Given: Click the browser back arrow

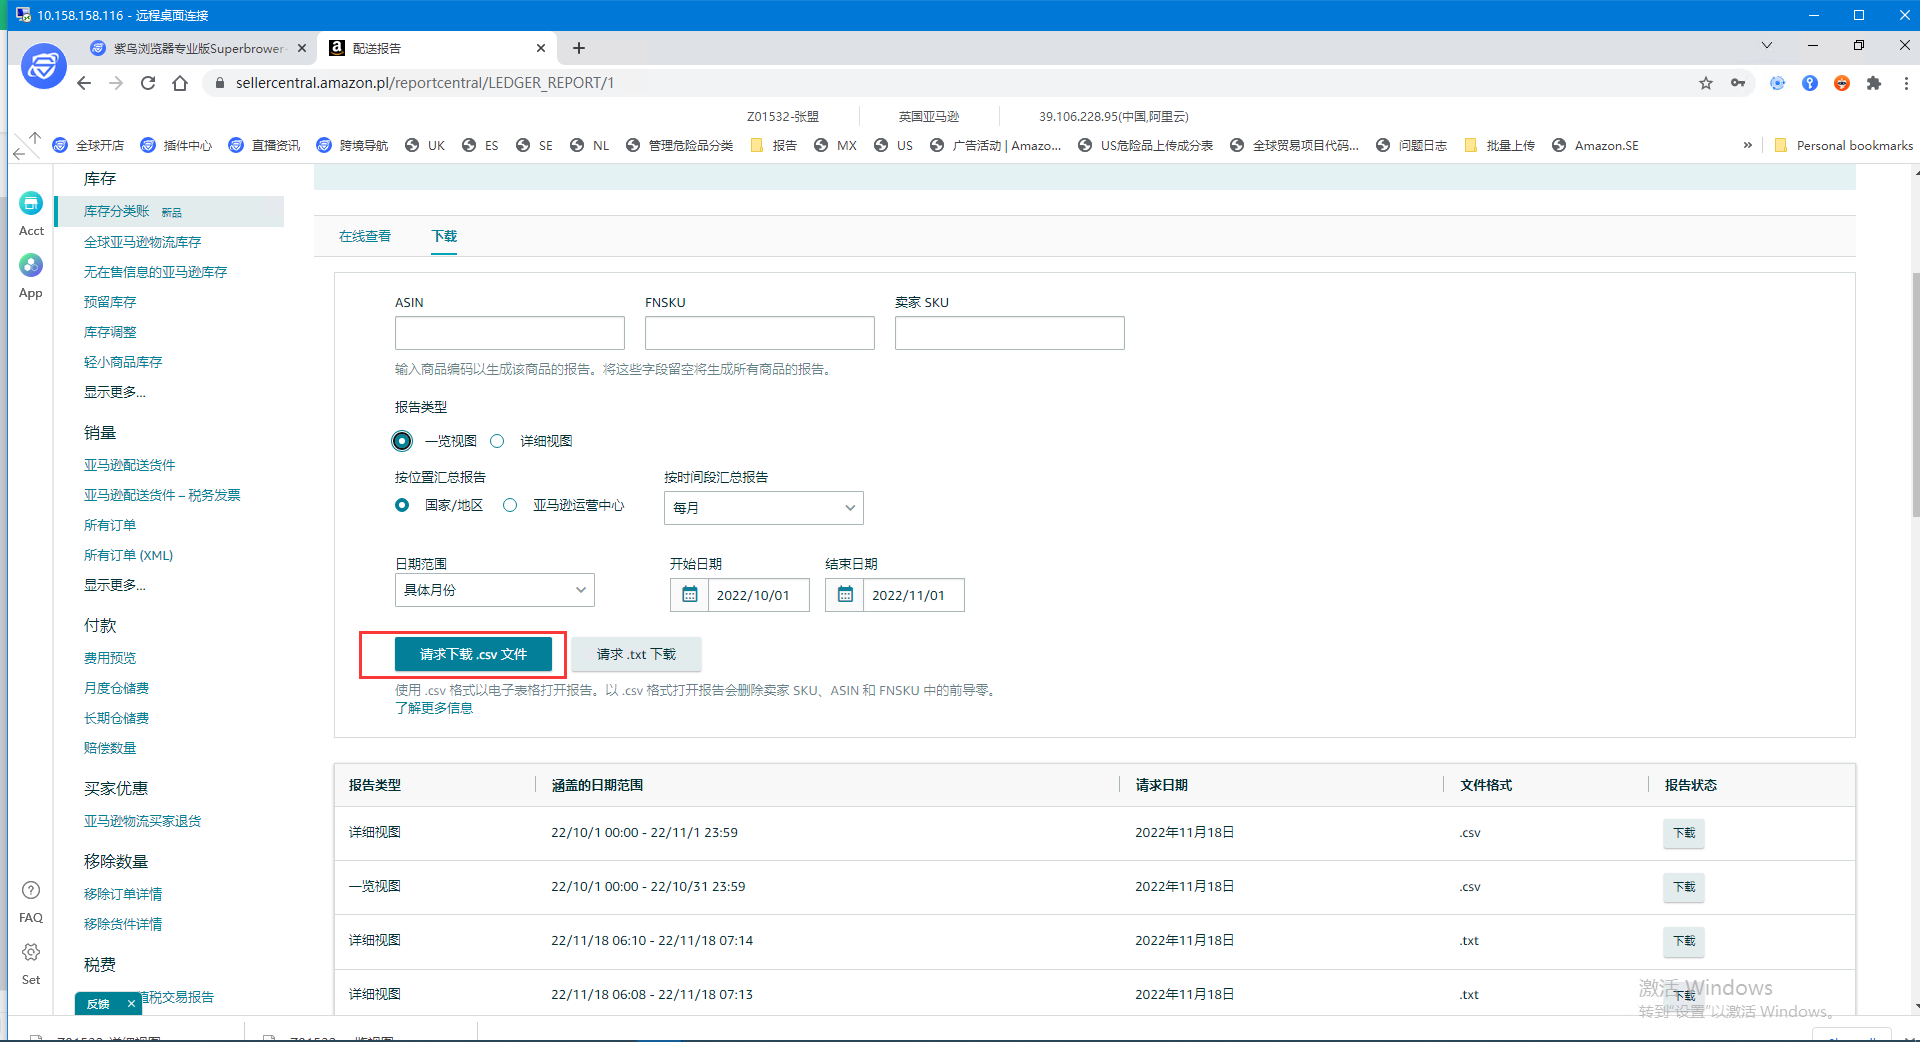Looking at the screenshot, I should (x=84, y=83).
